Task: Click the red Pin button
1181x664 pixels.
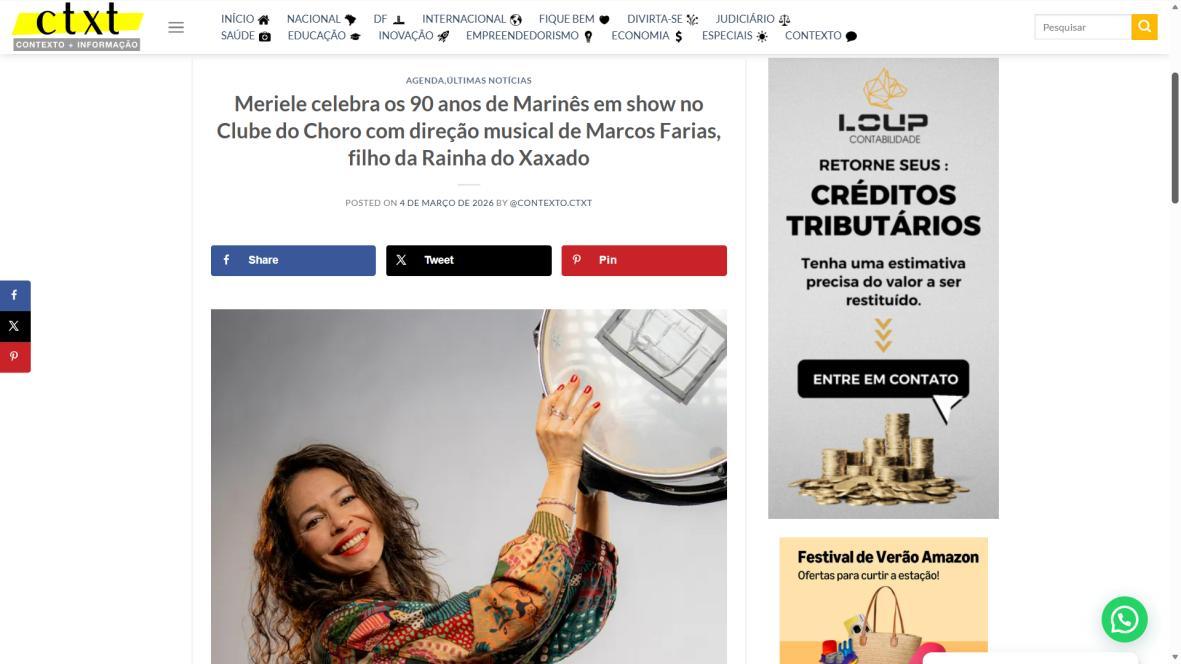Action: tap(644, 260)
